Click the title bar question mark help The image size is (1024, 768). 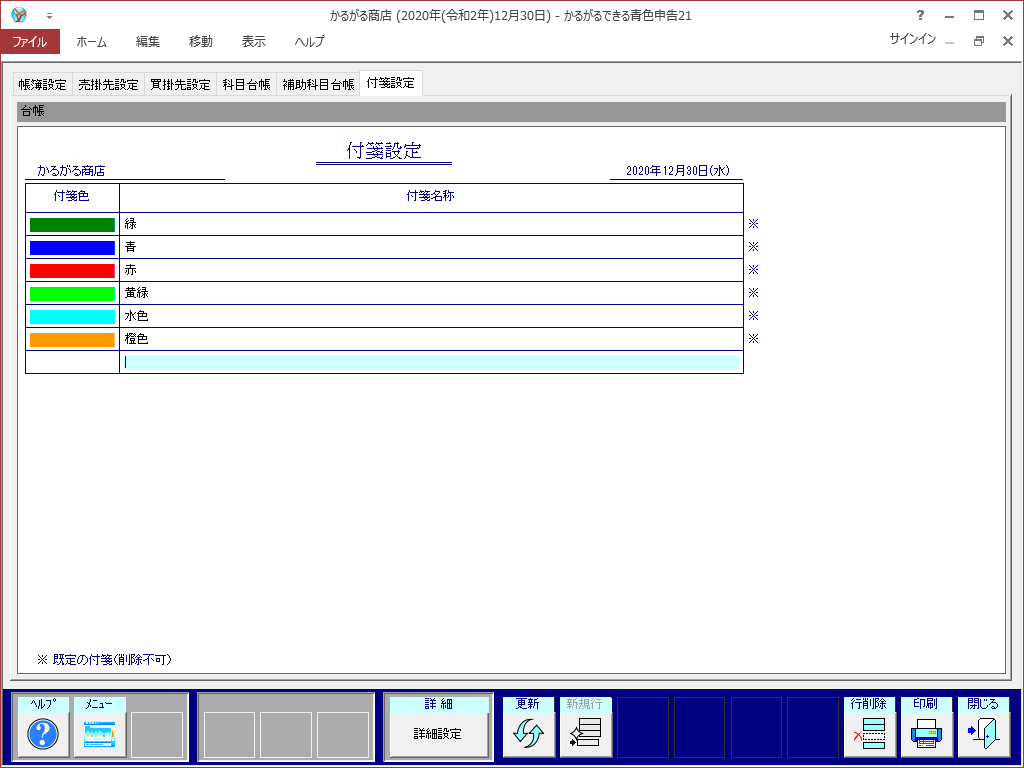[920, 15]
